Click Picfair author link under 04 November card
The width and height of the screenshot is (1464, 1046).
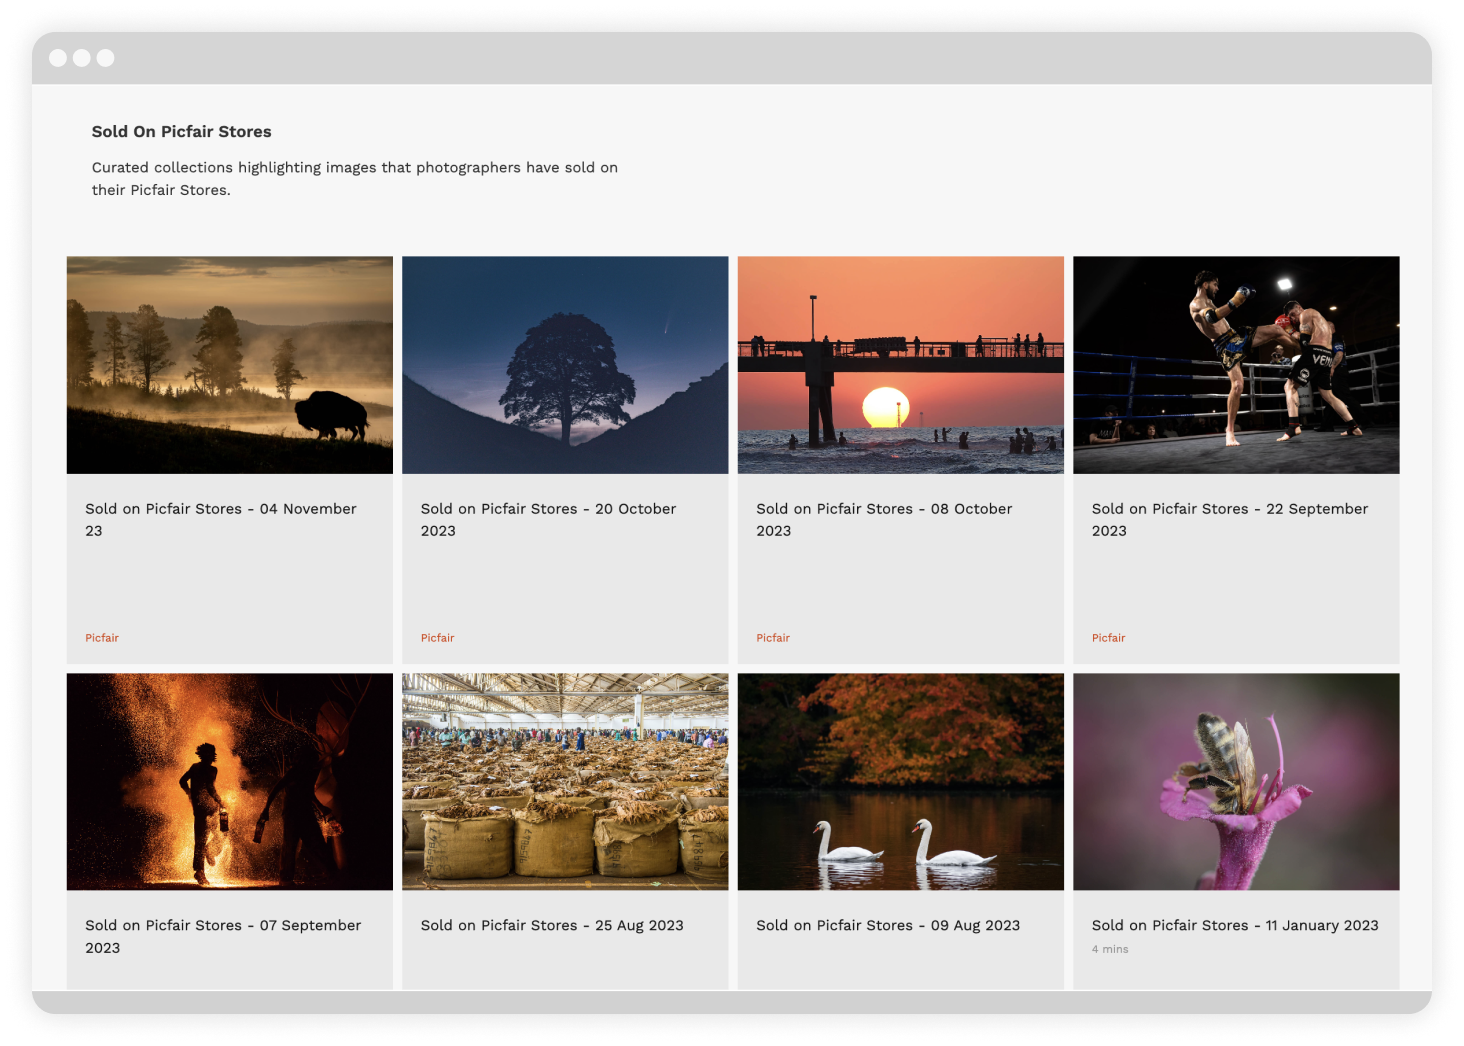102,638
